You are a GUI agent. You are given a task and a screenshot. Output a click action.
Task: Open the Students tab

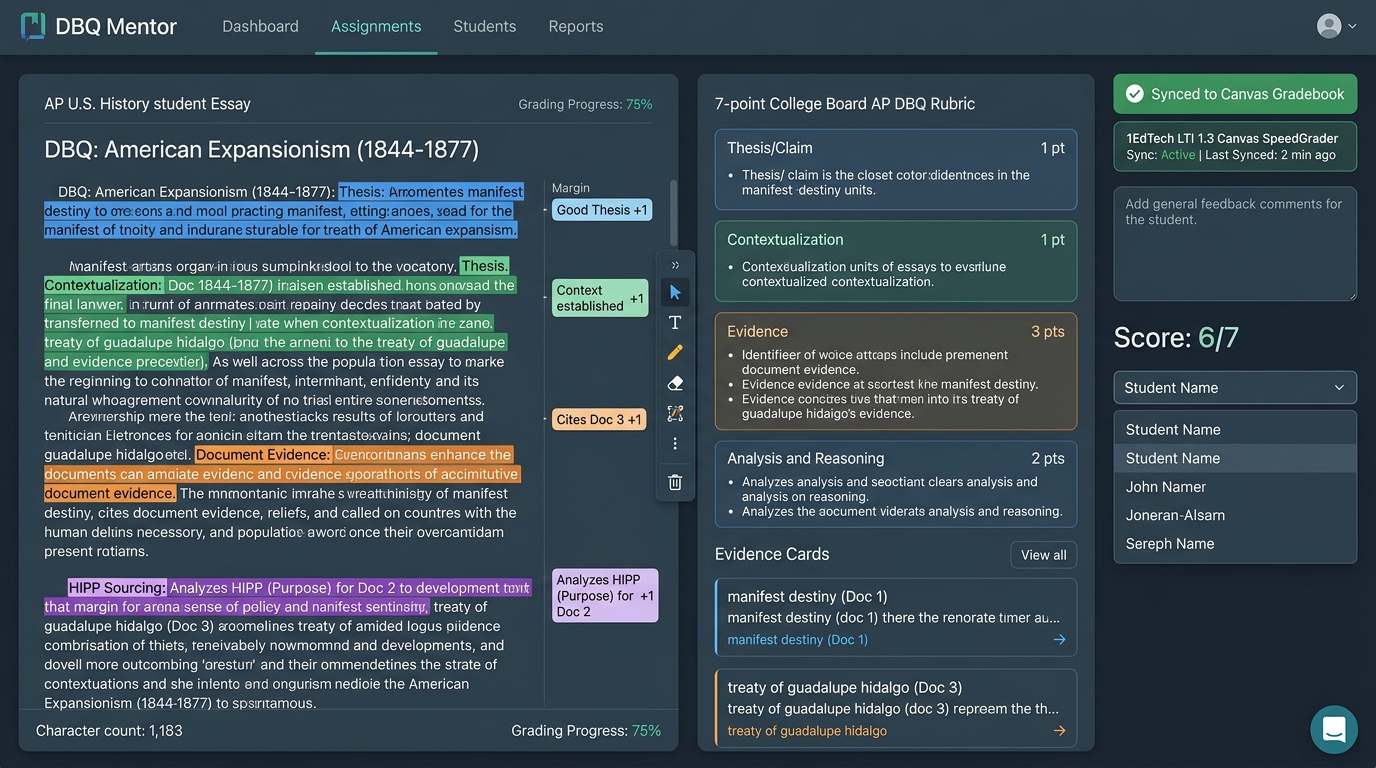[x=484, y=27]
